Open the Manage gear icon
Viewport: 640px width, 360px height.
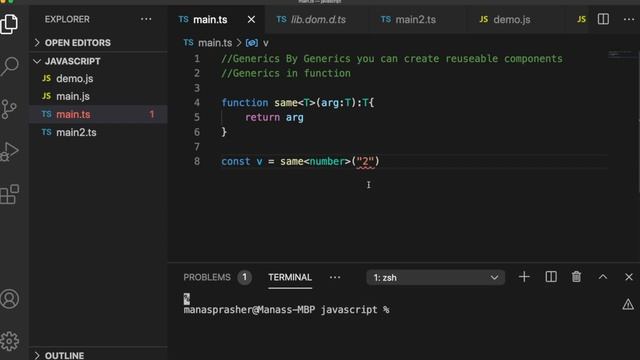9,341
